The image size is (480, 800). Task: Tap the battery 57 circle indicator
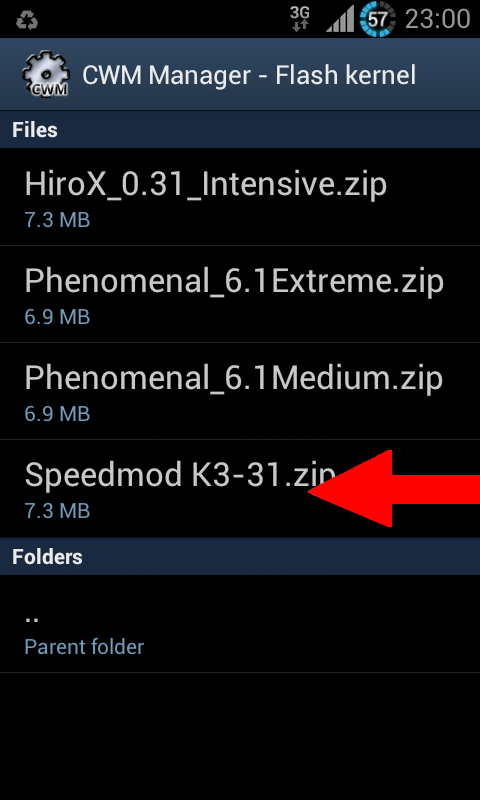point(377,19)
